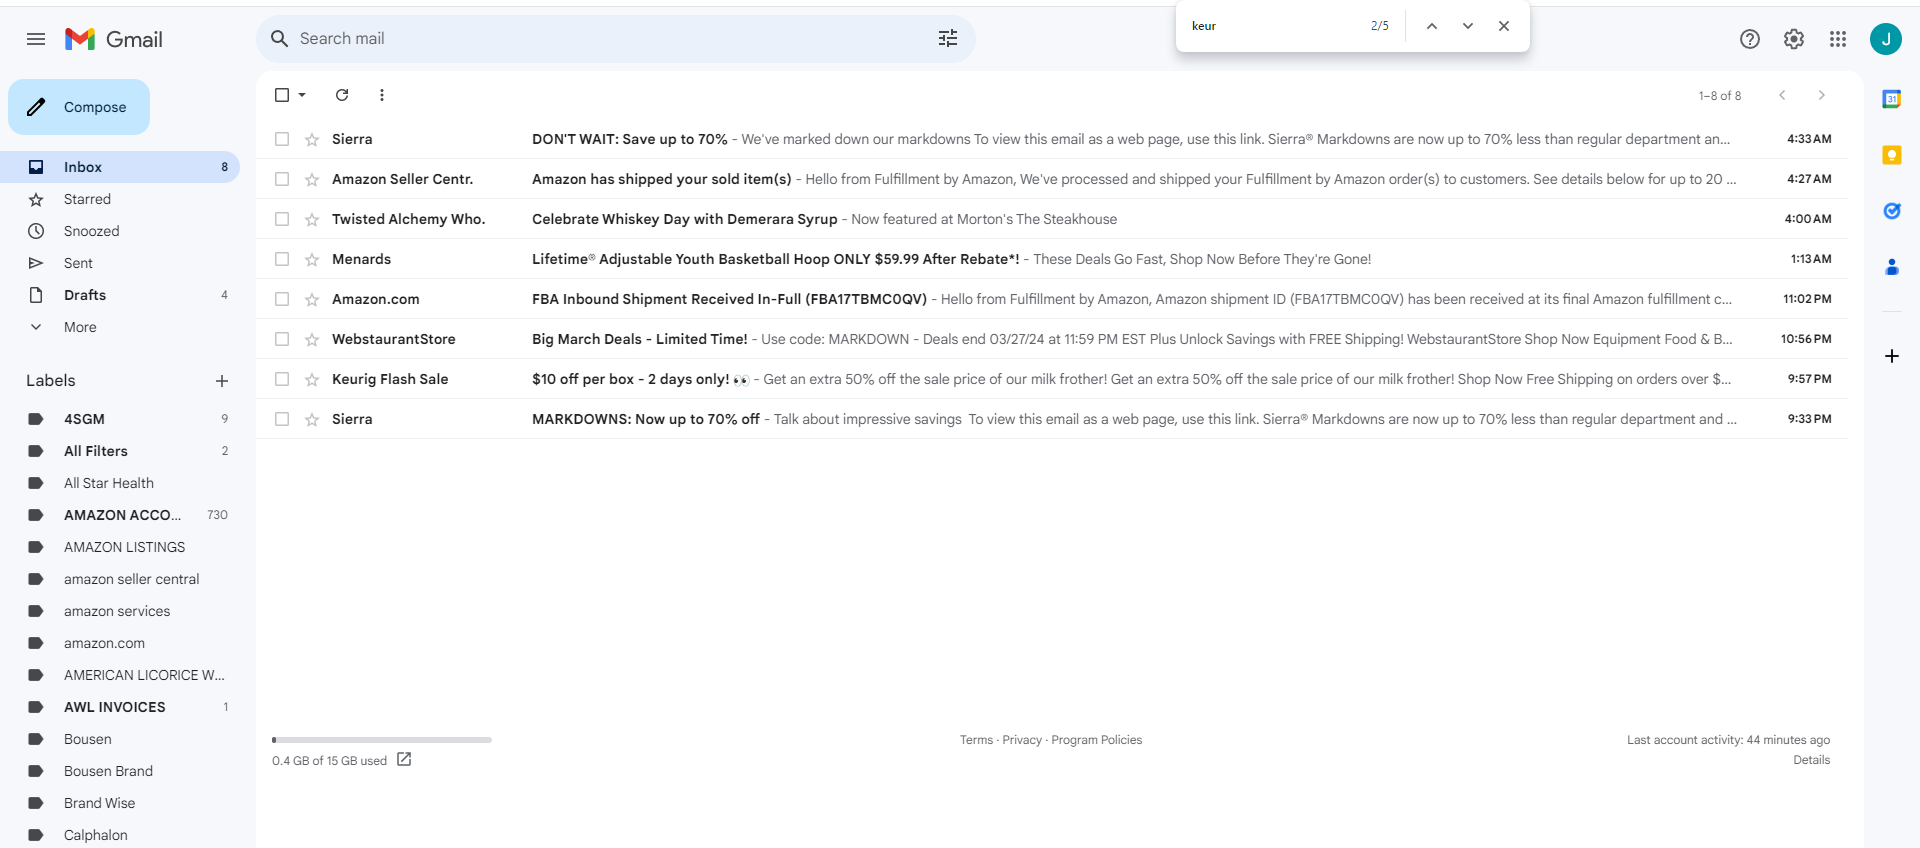The width and height of the screenshot is (1920, 848).
Task: Open the Inbox folder
Action: click(x=120, y=167)
